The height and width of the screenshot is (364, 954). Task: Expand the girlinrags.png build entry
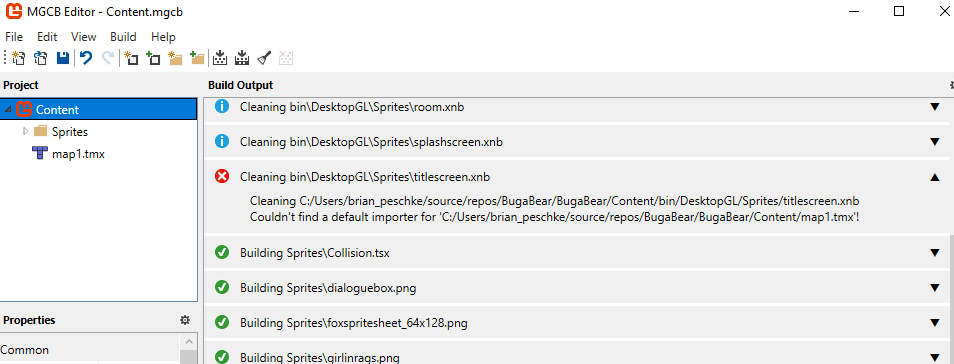pos(935,357)
